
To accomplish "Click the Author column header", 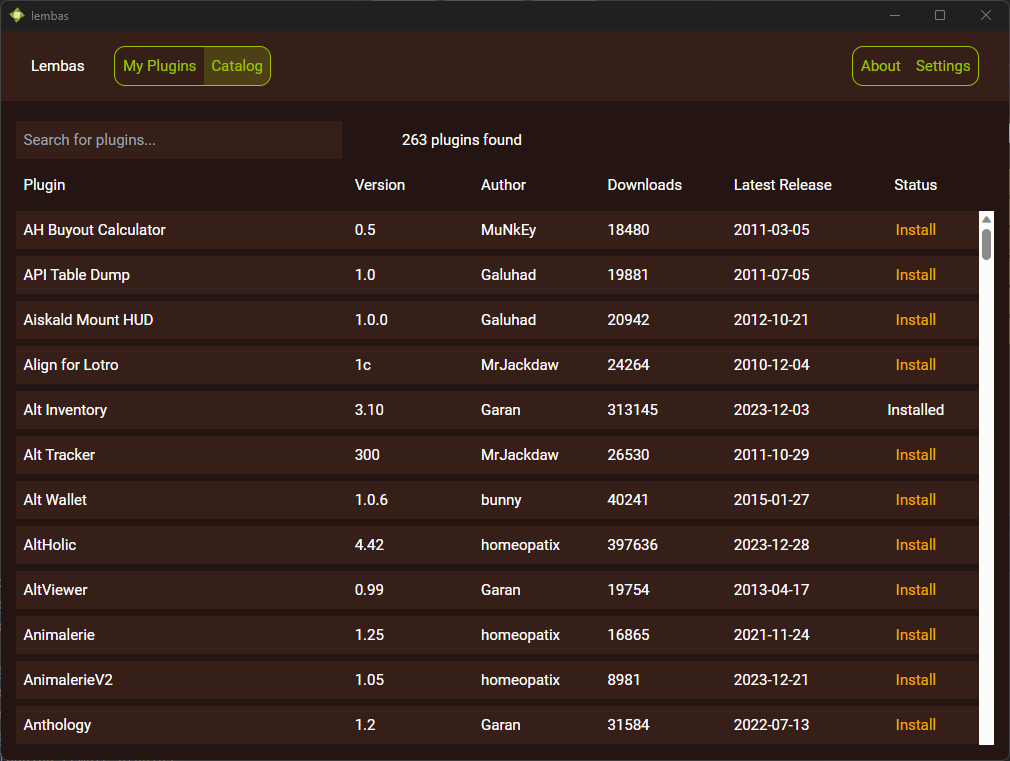I will (x=503, y=185).
